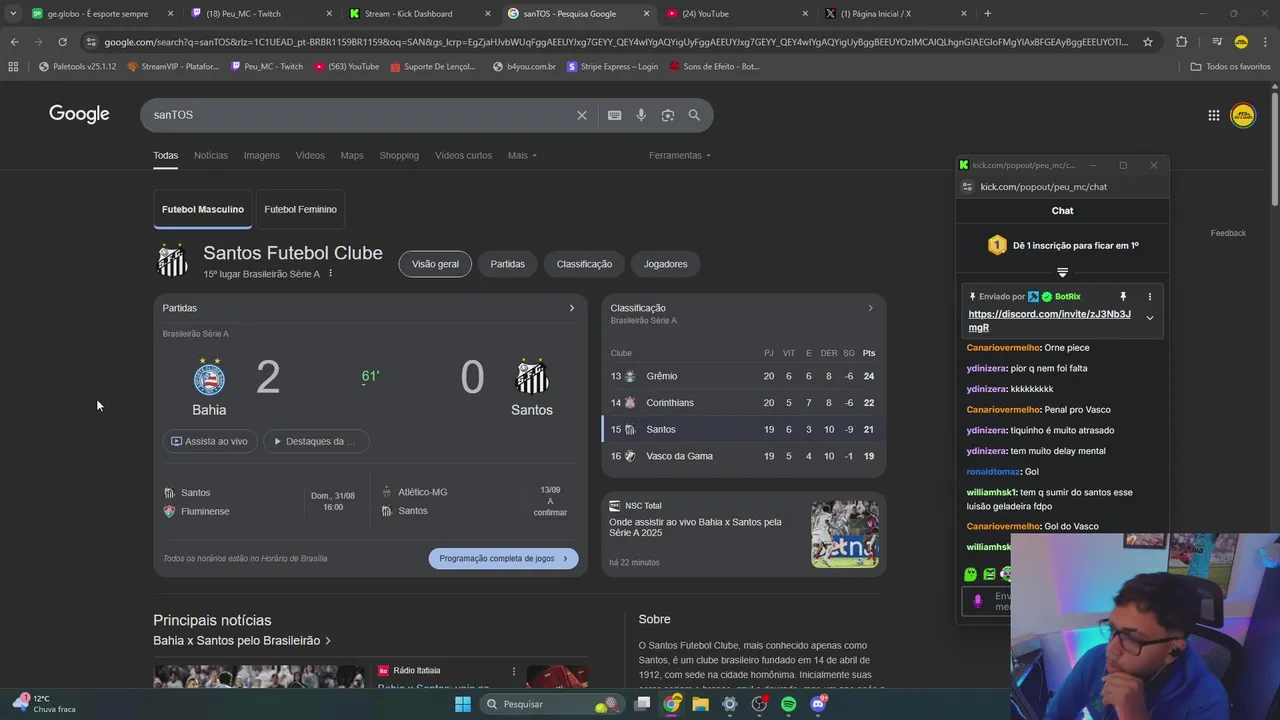Viewport: 1280px width, 720px height.
Task: Open the news article three-dot options
Action: 514,671
